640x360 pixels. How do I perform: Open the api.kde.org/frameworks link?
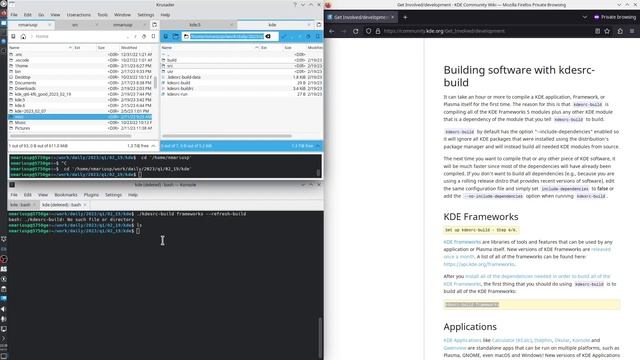click(479, 264)
